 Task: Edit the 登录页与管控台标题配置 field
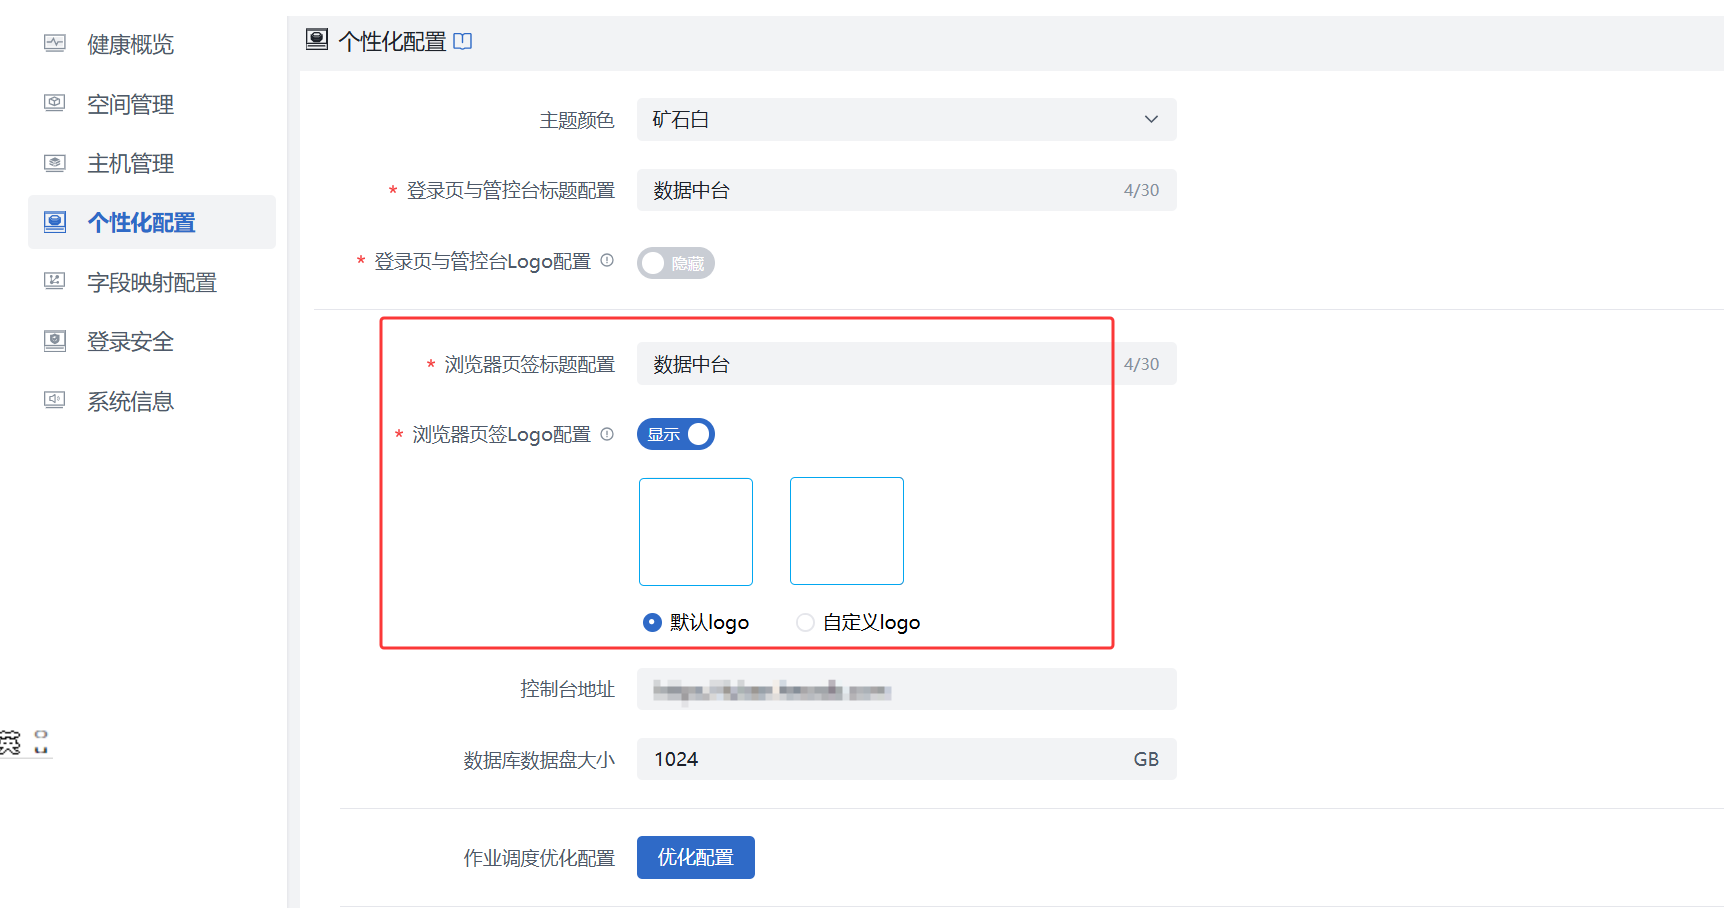coord(880,190)
